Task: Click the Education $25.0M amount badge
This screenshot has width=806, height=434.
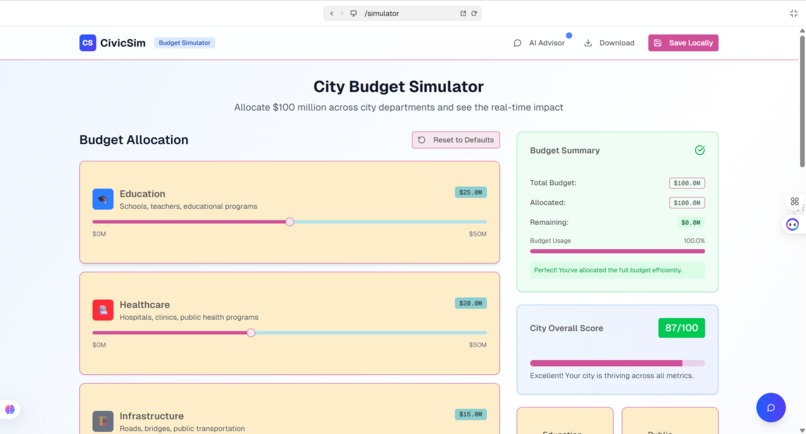Action: pos(470,192)
